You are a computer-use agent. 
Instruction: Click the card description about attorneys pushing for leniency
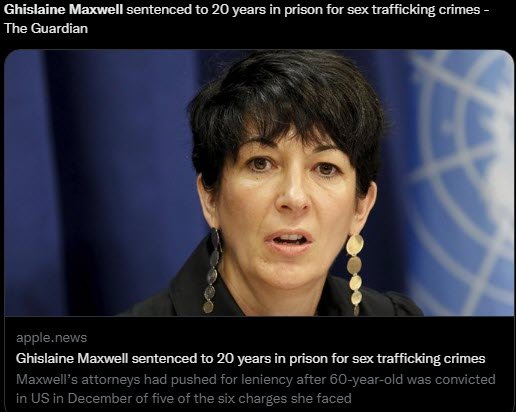pyautogui.click(x=256, y=389)
